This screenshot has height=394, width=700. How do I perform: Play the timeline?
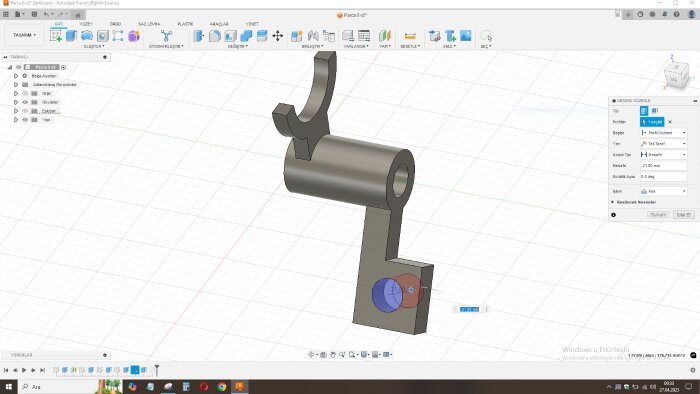pyautogui.click(x=24, y=370)
